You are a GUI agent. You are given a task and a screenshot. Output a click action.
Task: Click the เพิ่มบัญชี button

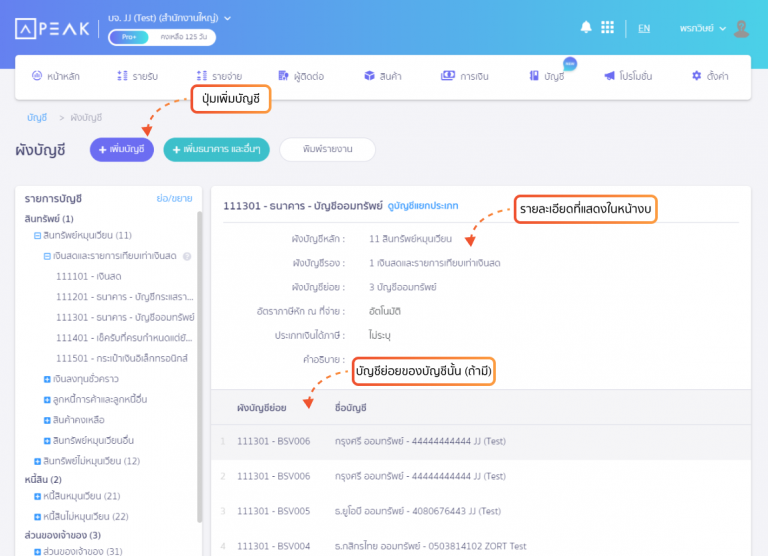point(120,149)
